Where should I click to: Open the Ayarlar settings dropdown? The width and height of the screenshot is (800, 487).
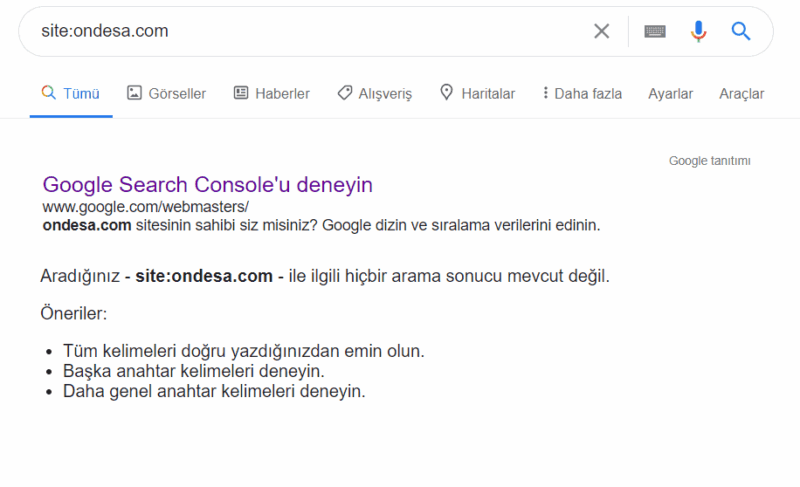670,94
